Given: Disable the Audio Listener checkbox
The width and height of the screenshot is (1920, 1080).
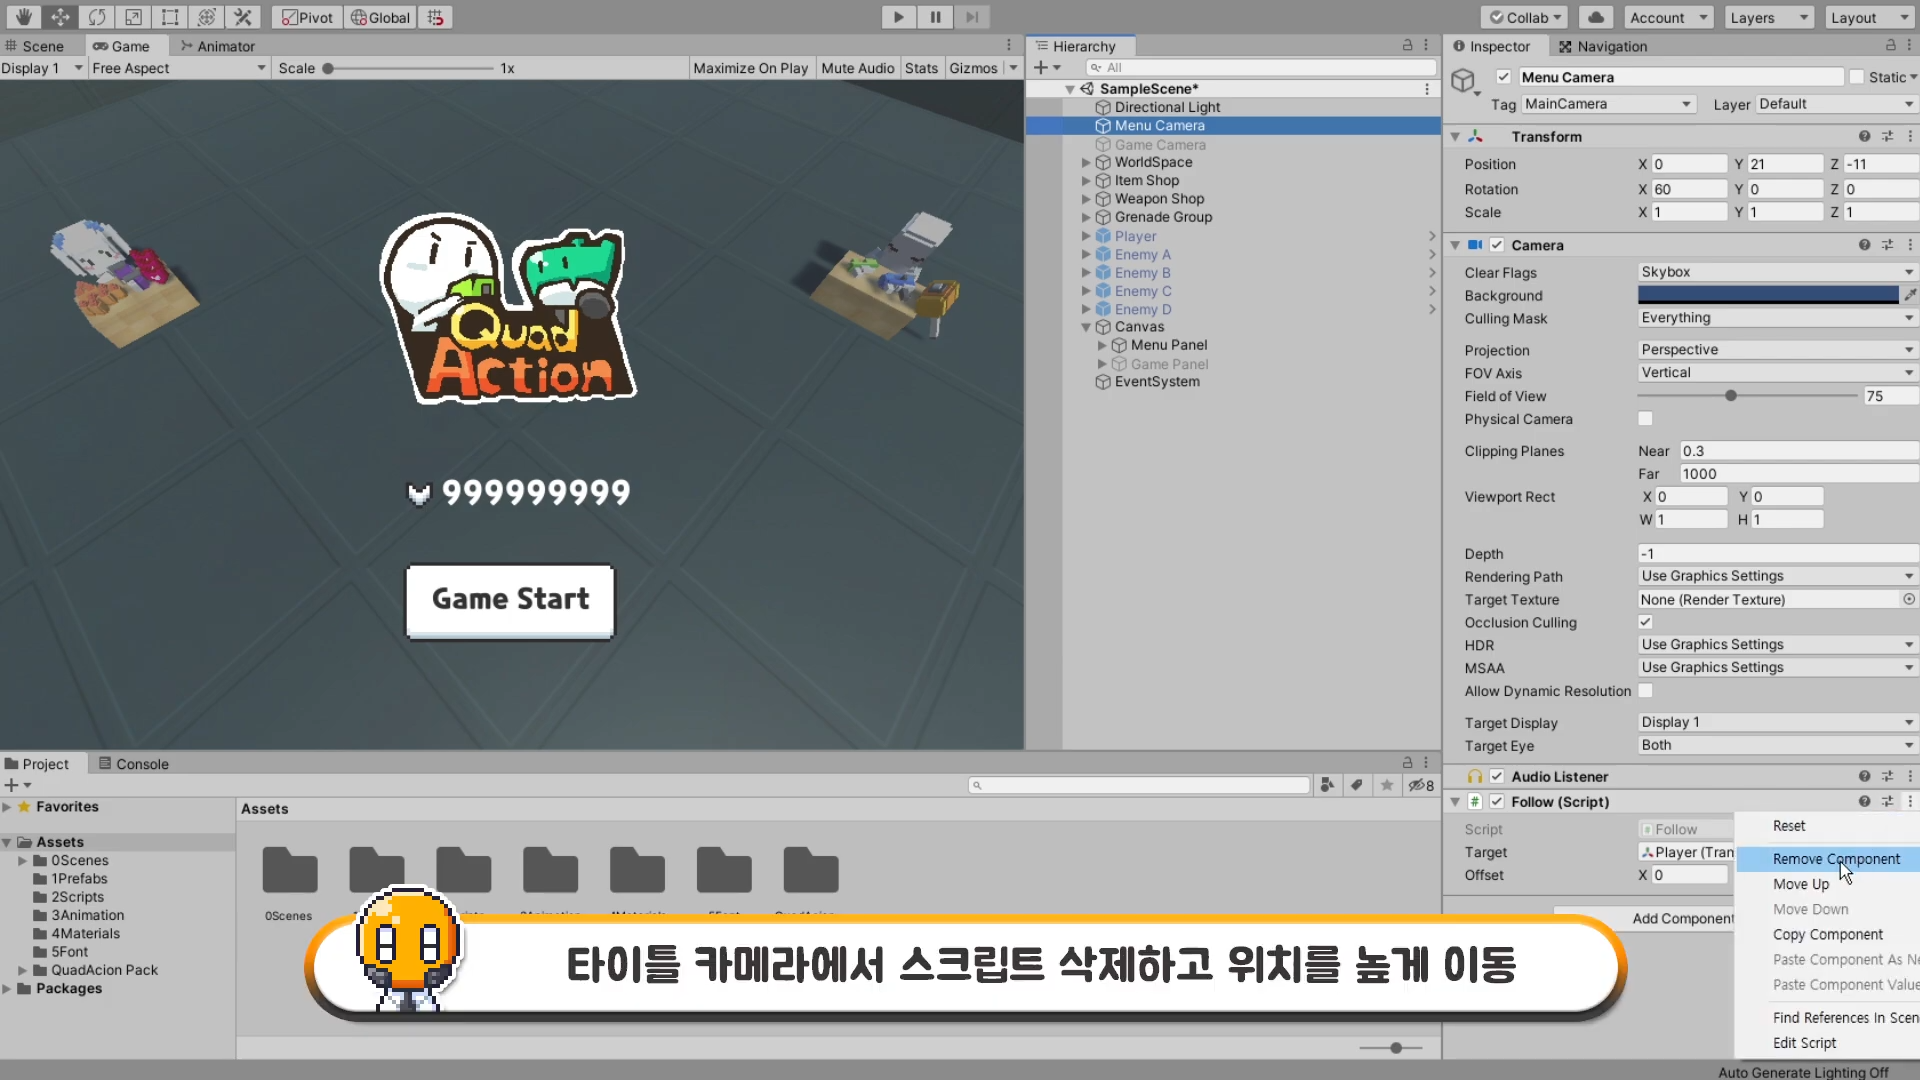Looking at the screenshot, I should click(x=1497, y=776).
